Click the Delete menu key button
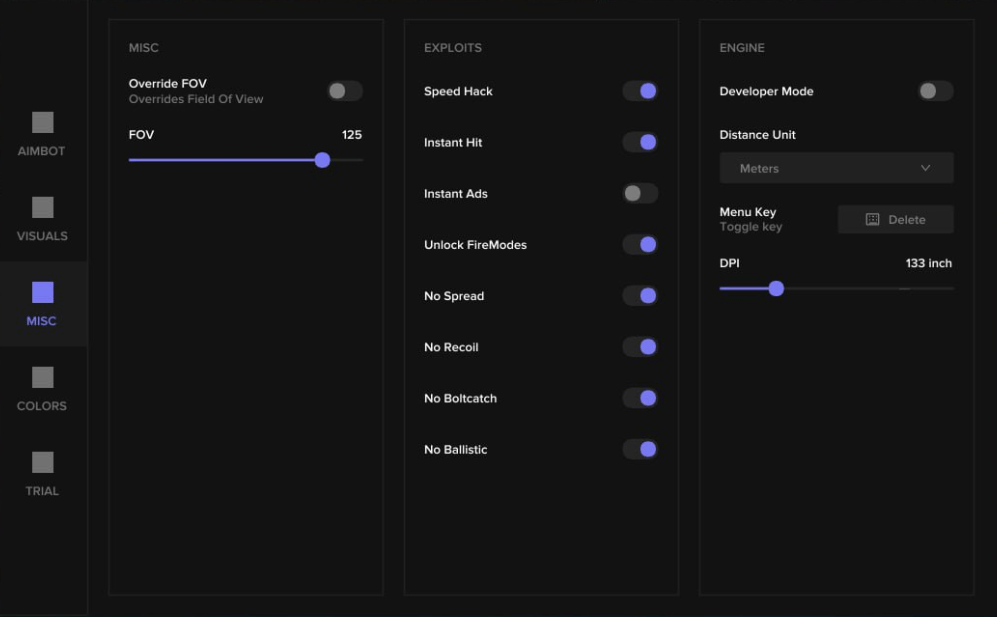The image size is (997, 617). [x=895, y=219]
